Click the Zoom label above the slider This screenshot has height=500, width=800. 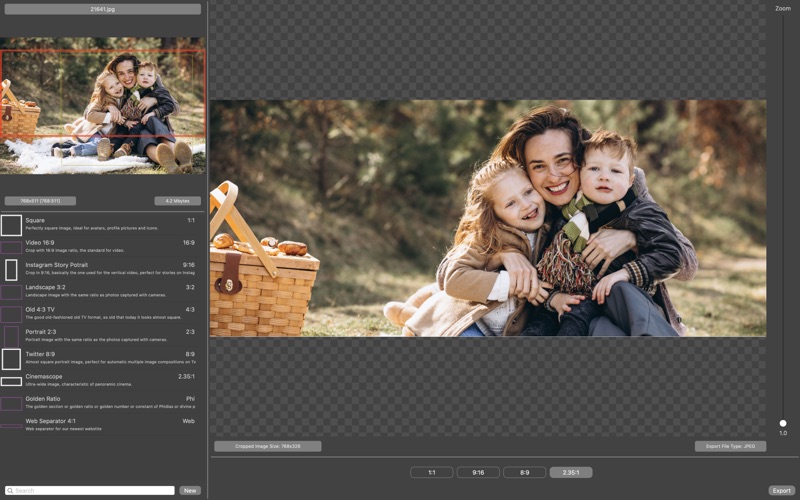pyautogui.click(x=783, y=8)
